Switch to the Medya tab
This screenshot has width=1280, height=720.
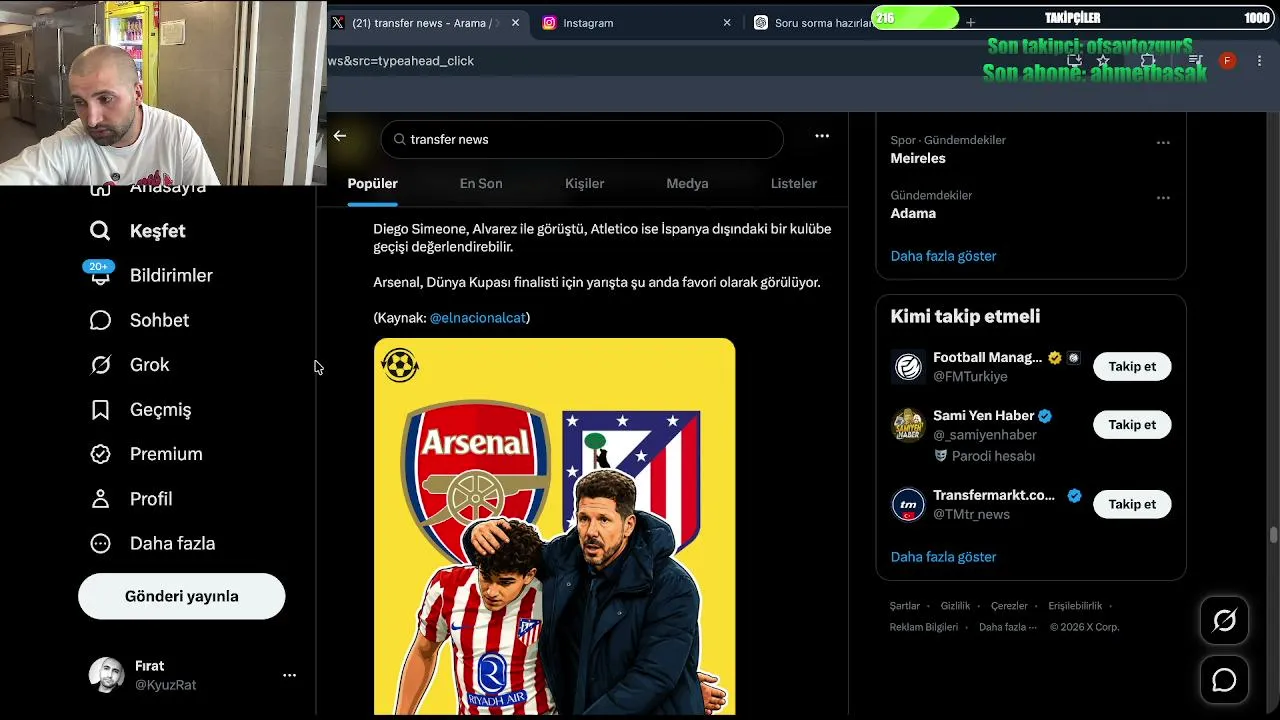point(687,184)
